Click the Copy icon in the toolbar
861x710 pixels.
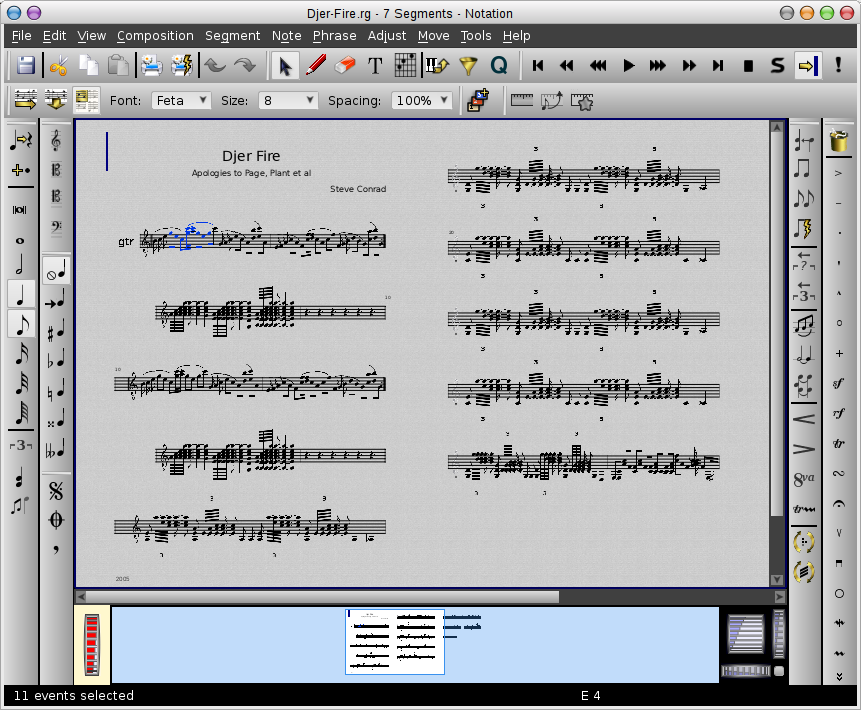(x=88, y=66)
